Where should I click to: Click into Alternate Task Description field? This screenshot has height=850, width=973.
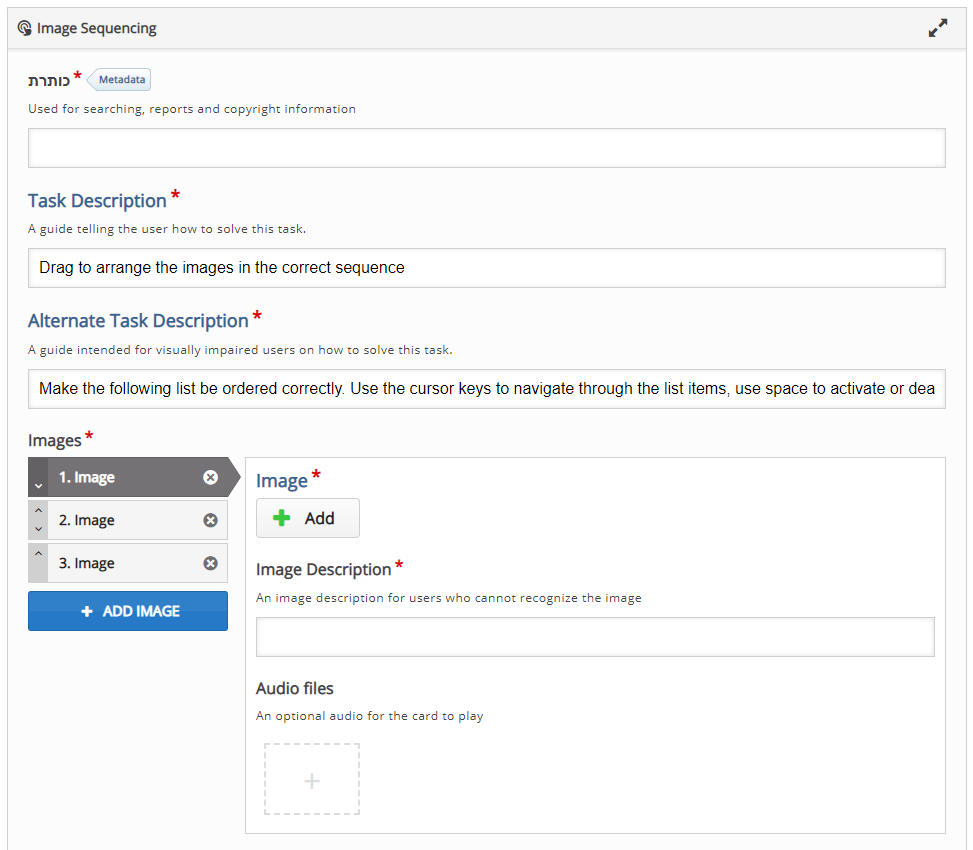tap(486, 388)
